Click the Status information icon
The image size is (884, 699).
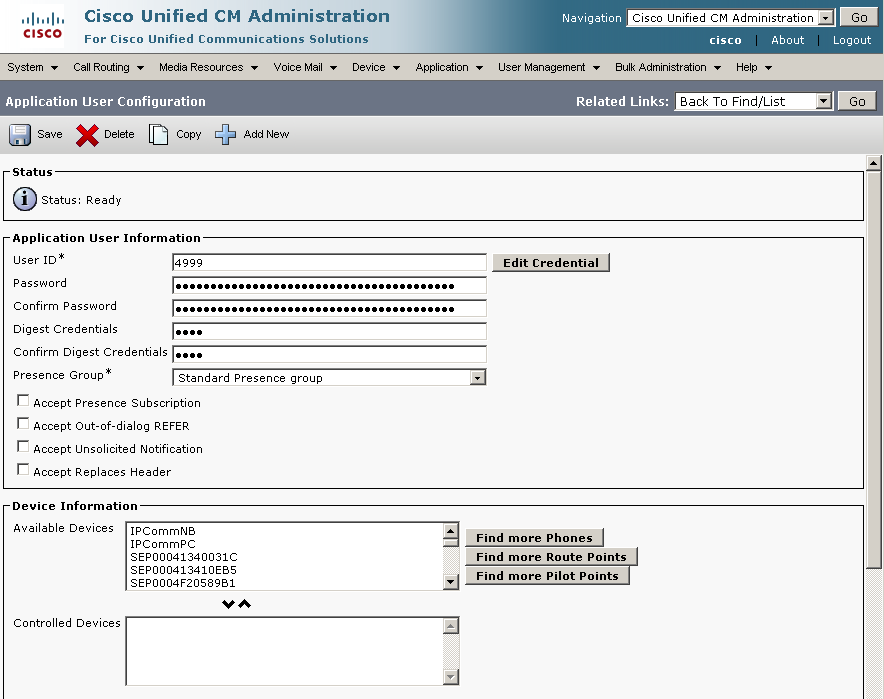coord(25,200)
